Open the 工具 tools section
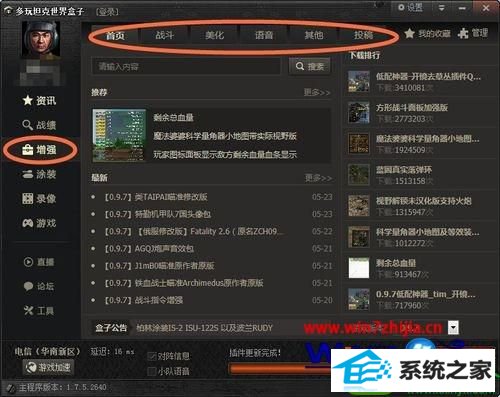The image size is (500, 397). click(x=39, y=311)
